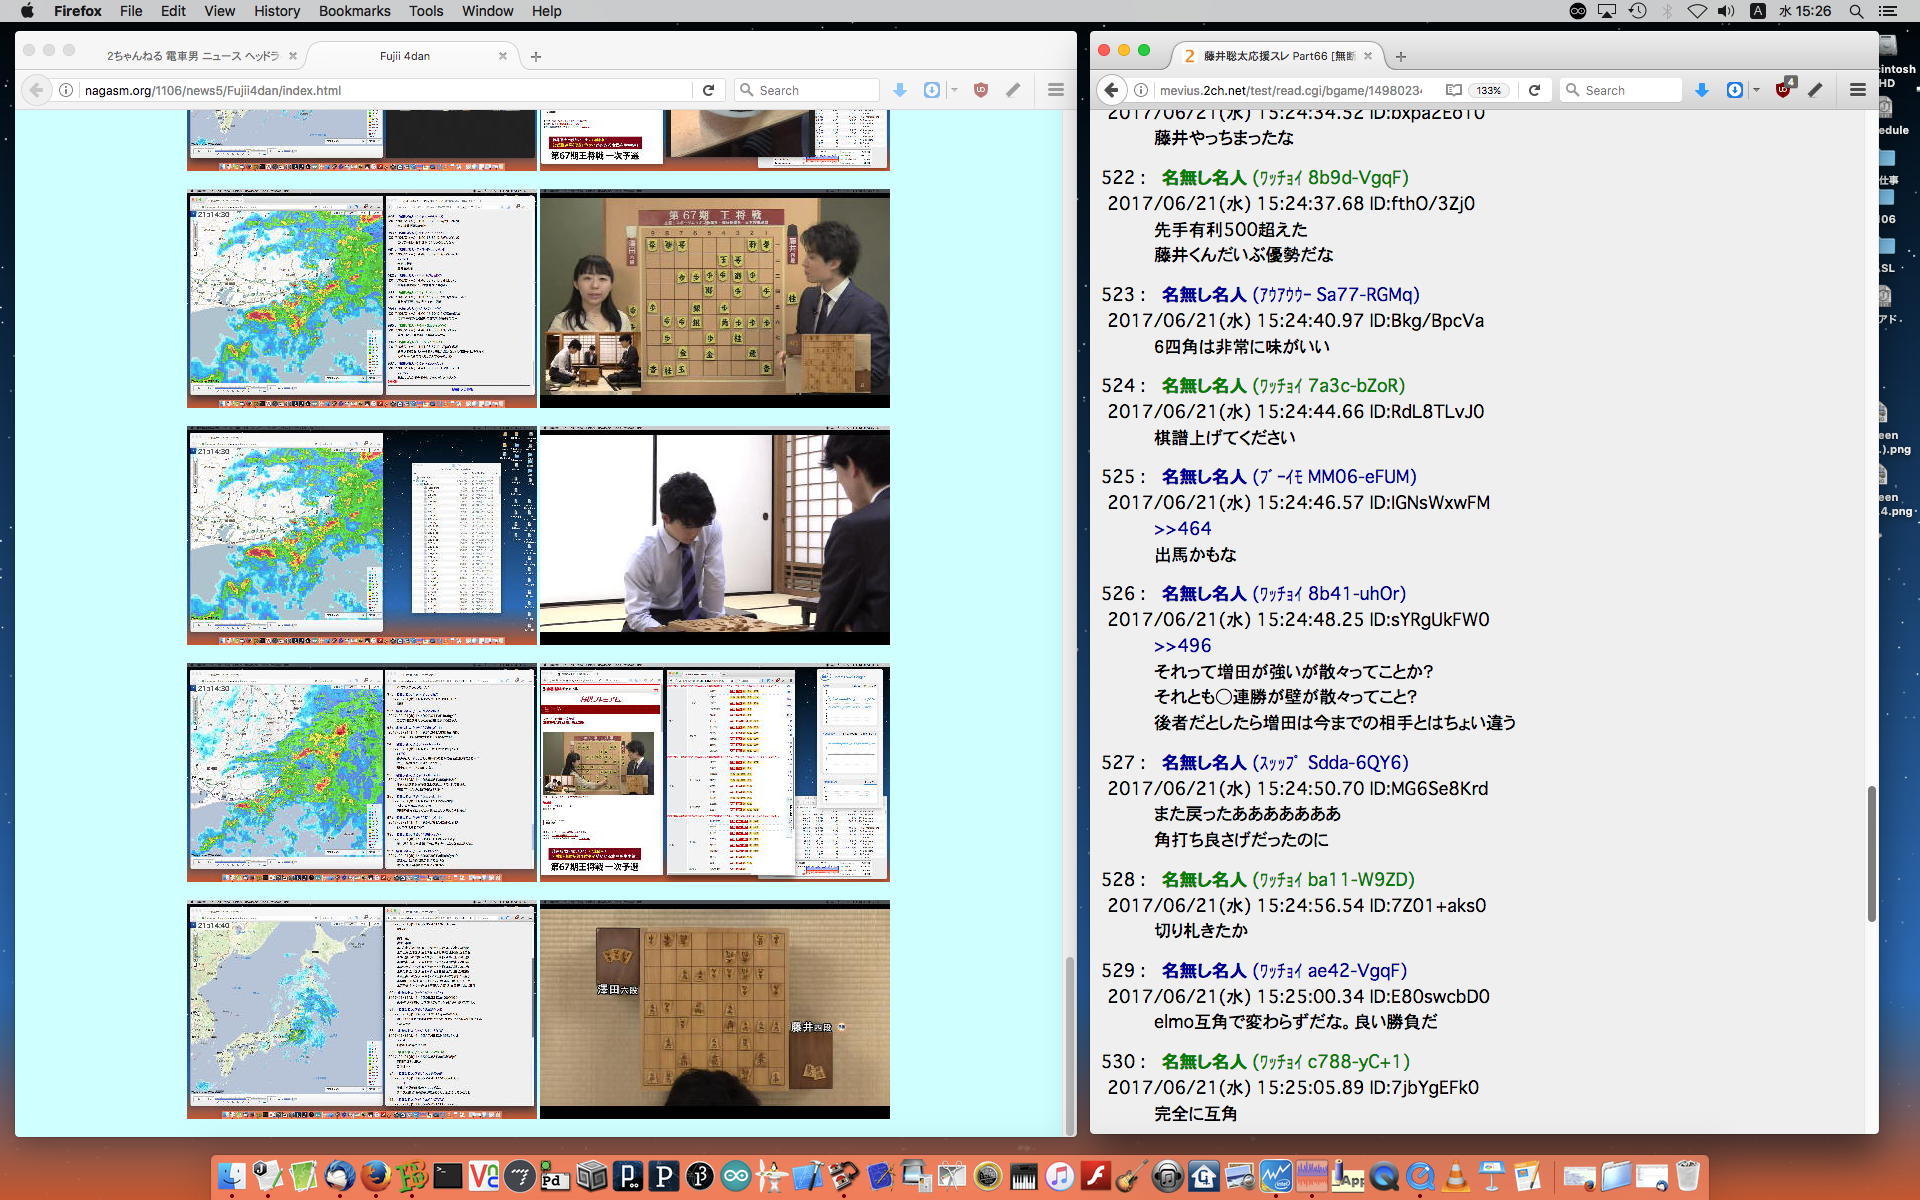Reload the 2ch thread page
The width and height of the screenshot is (1920, 1200).
(x=1534, y=90)
